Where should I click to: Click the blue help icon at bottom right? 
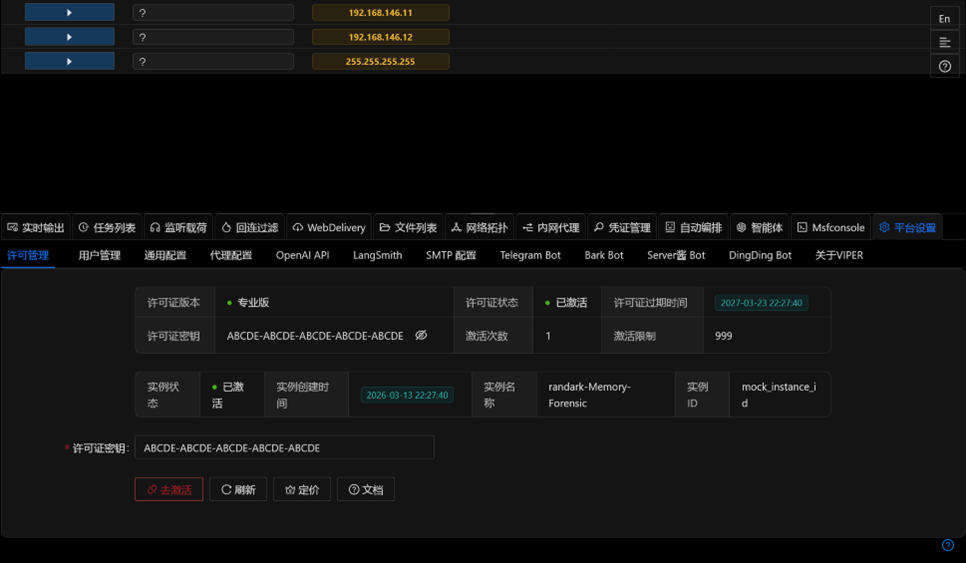948,545
